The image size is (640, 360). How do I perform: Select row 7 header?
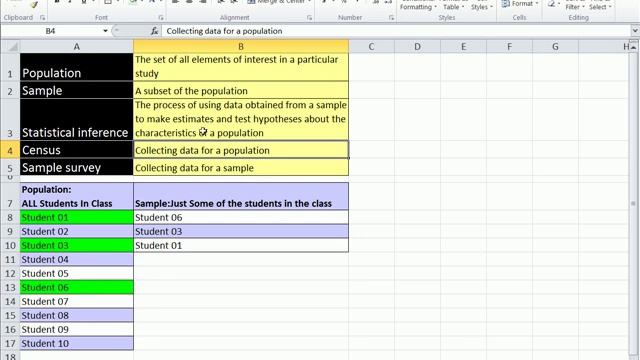(10, 196)
